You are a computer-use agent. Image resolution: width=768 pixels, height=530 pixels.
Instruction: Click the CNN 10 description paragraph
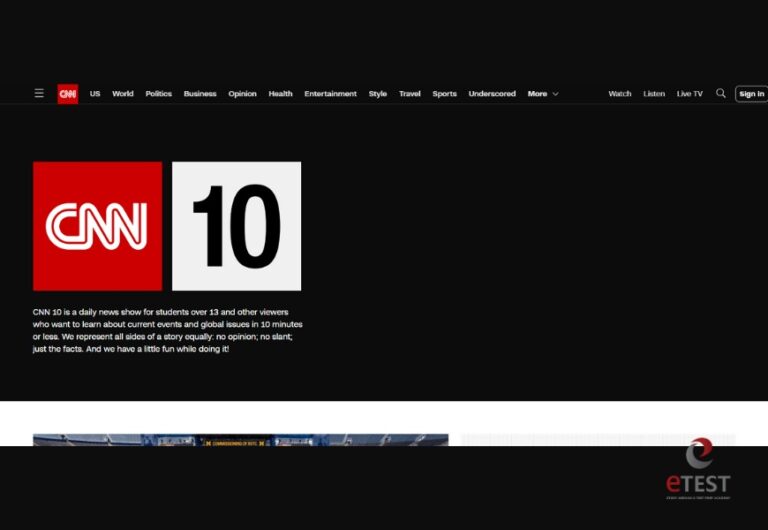click(168, 330)
